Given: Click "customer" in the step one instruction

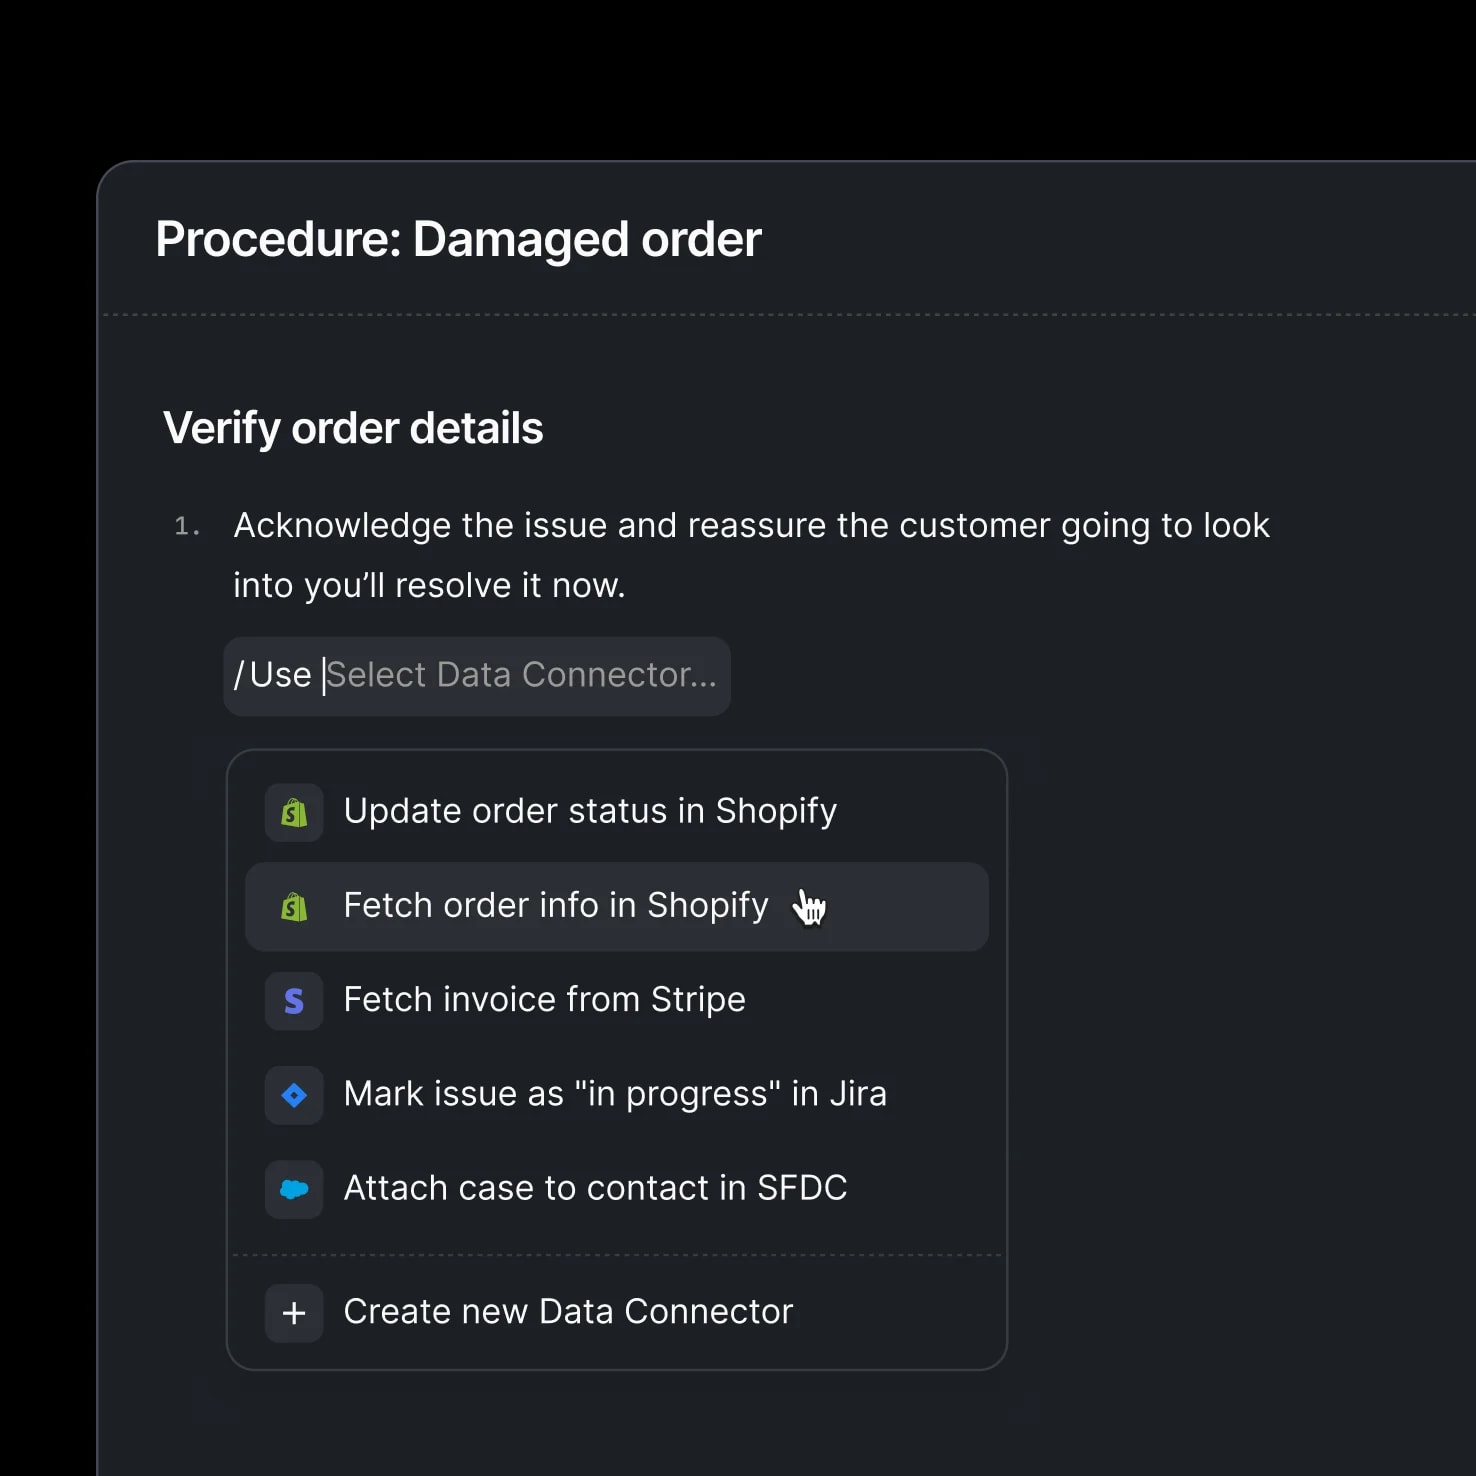Looking at the screenshot, I should click(x=975, y=525).
